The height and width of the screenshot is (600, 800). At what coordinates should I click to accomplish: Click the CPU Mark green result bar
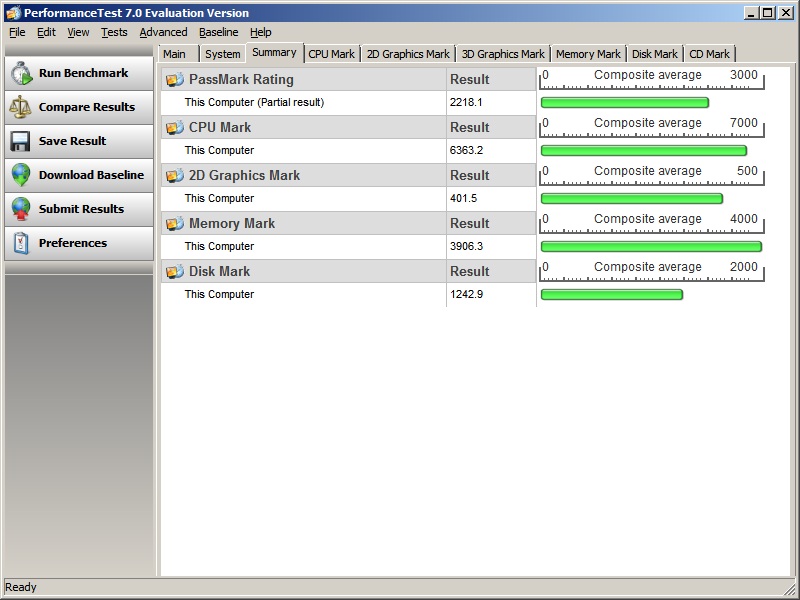(x=644, y=151)
